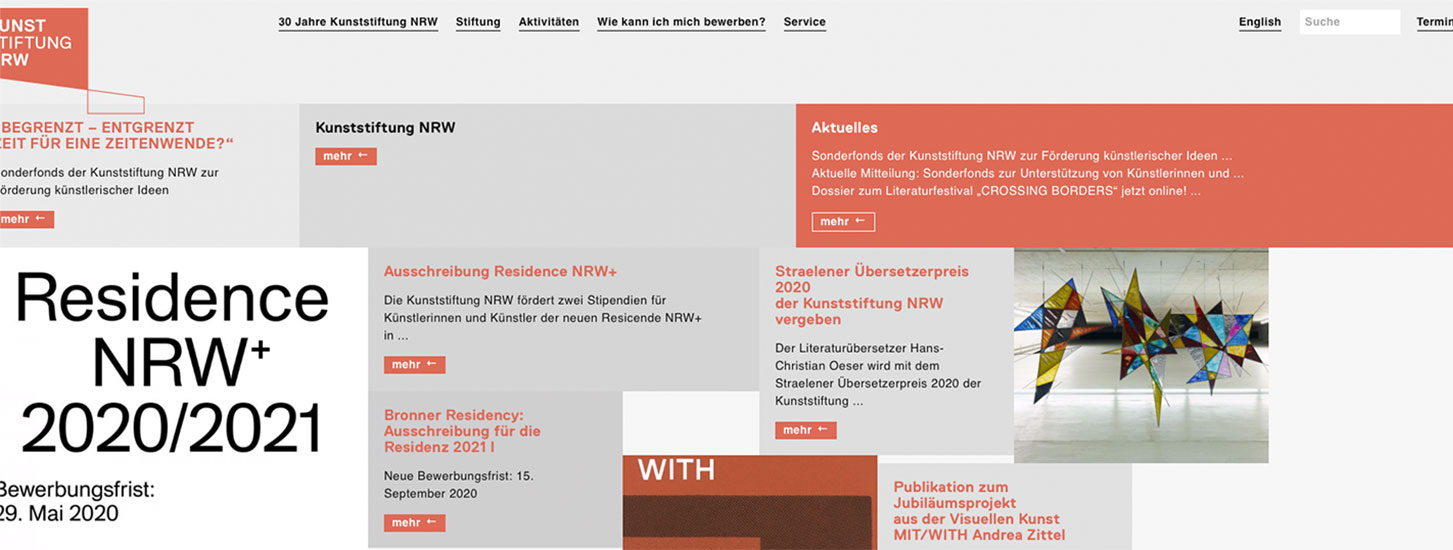Open the Termine menu item
1453x550 pixels.
(1435, 22)
